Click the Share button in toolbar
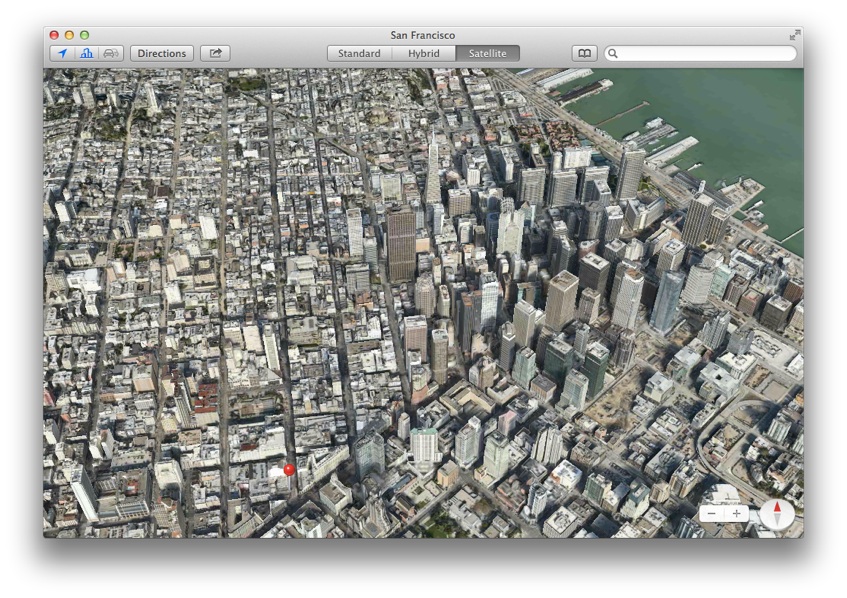847x598 pixels. [x=215, y=53]
